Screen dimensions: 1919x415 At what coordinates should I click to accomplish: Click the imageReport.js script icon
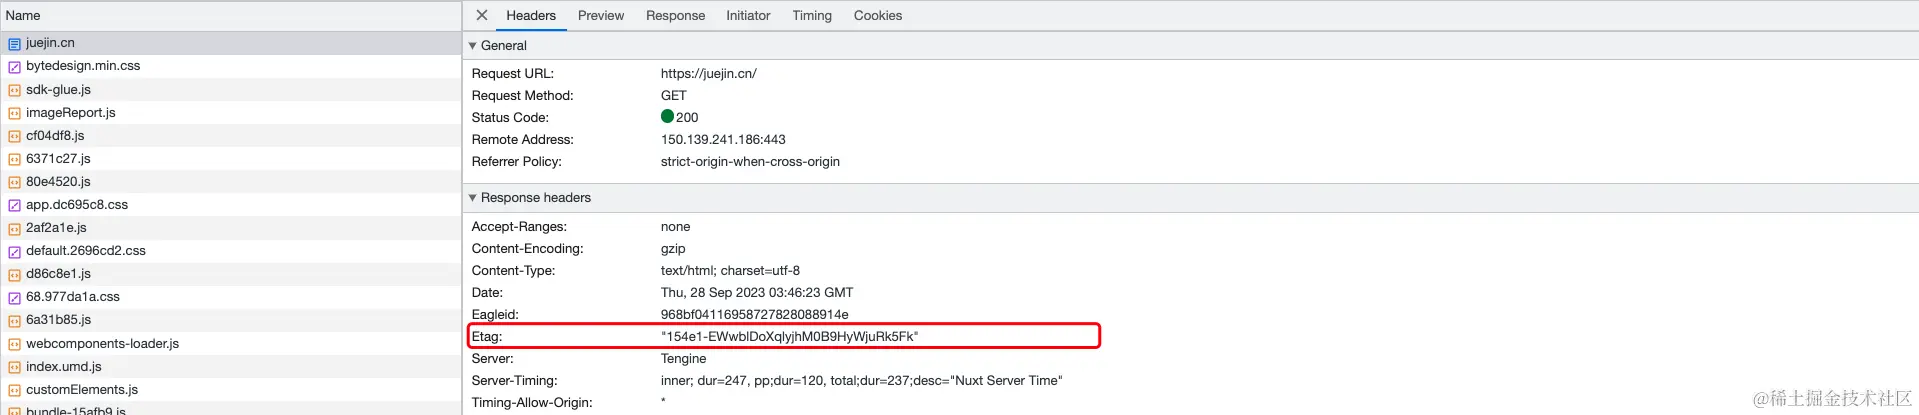click(14, 113)
